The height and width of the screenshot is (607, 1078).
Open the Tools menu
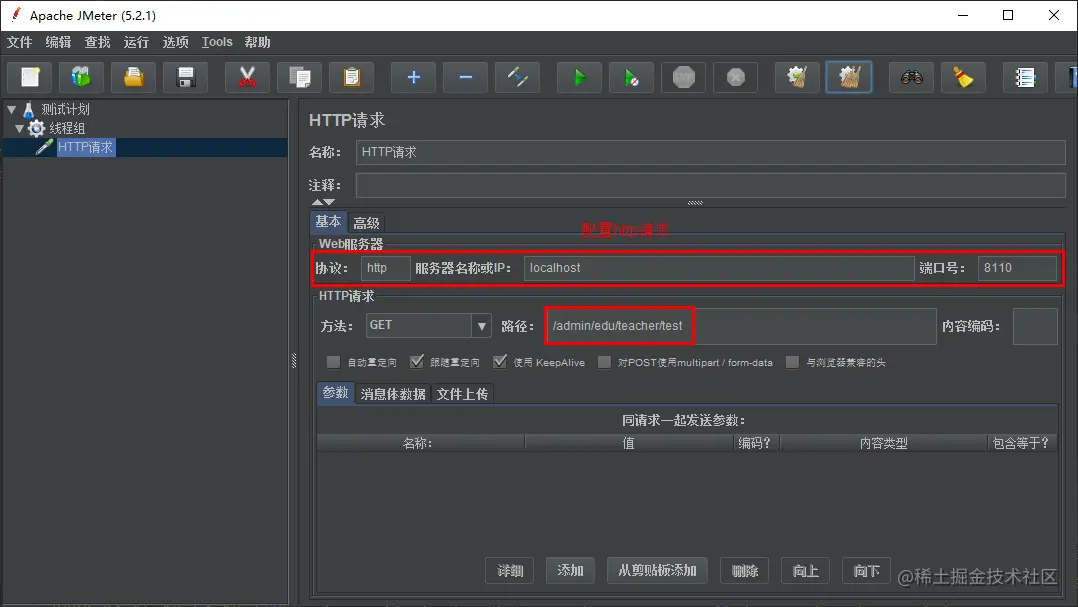(217, 42)
